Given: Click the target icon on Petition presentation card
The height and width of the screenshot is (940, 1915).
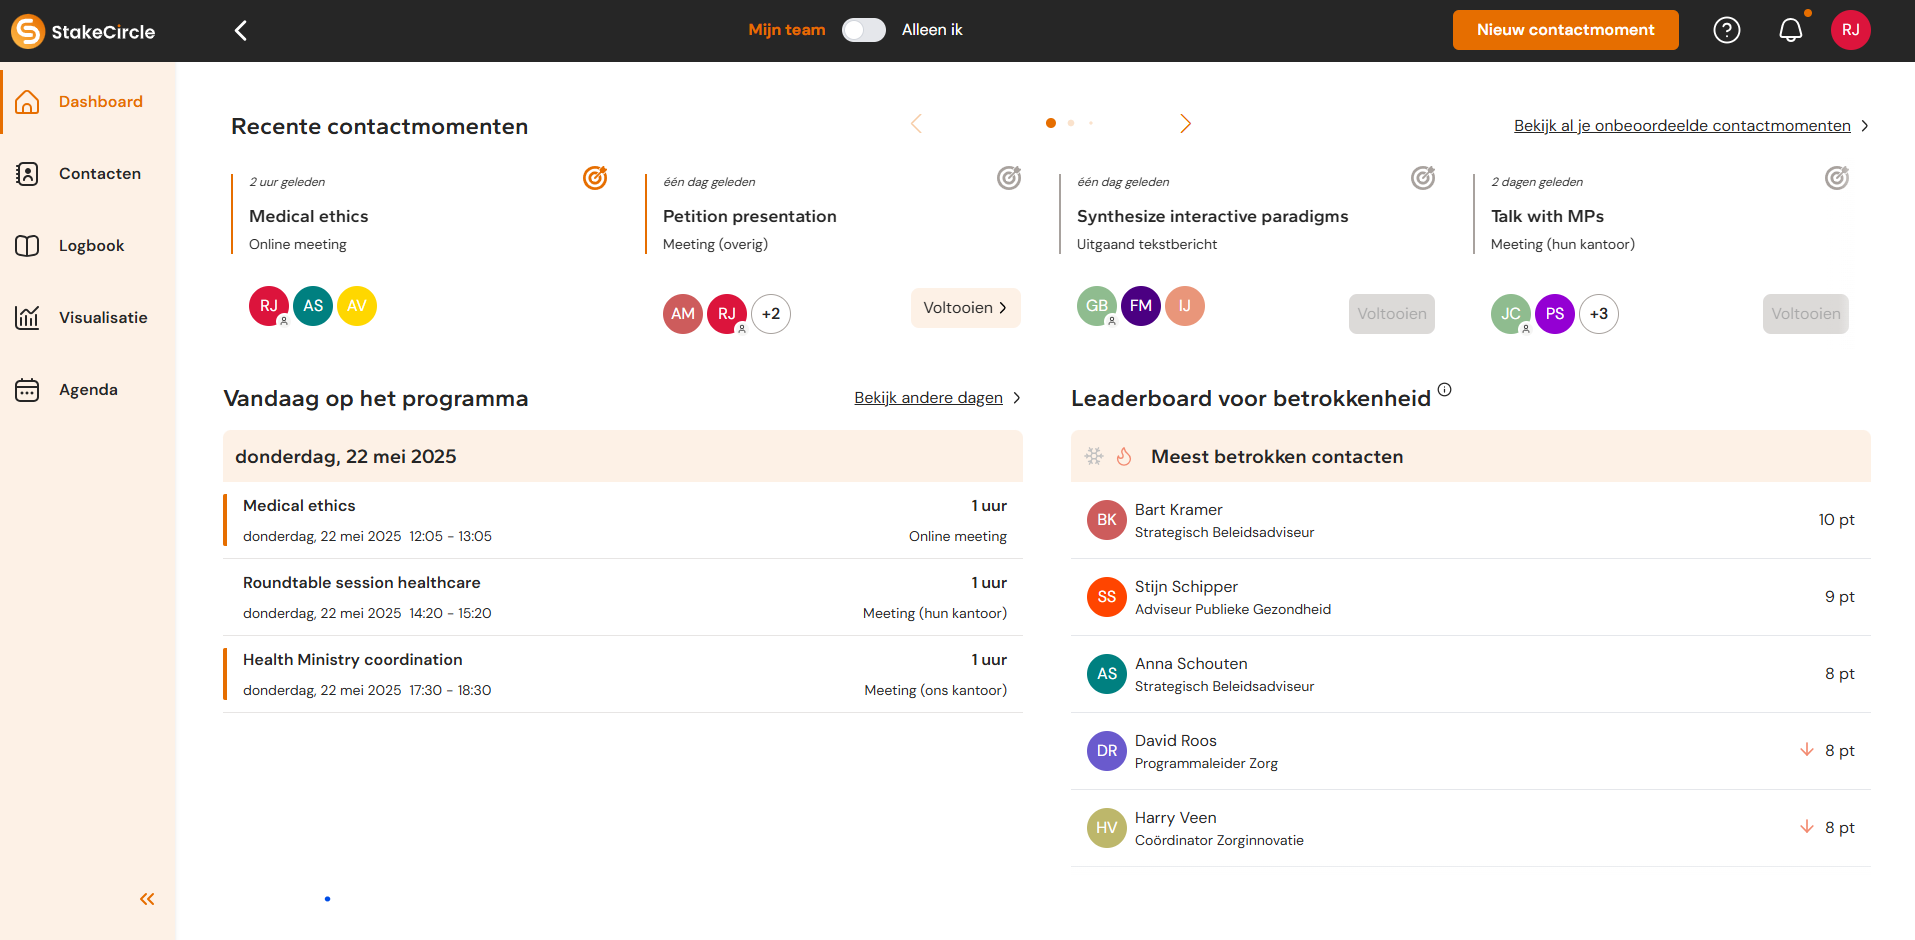Looking at the screenshot, I should pyautogui.click(x=1009, y=178).
